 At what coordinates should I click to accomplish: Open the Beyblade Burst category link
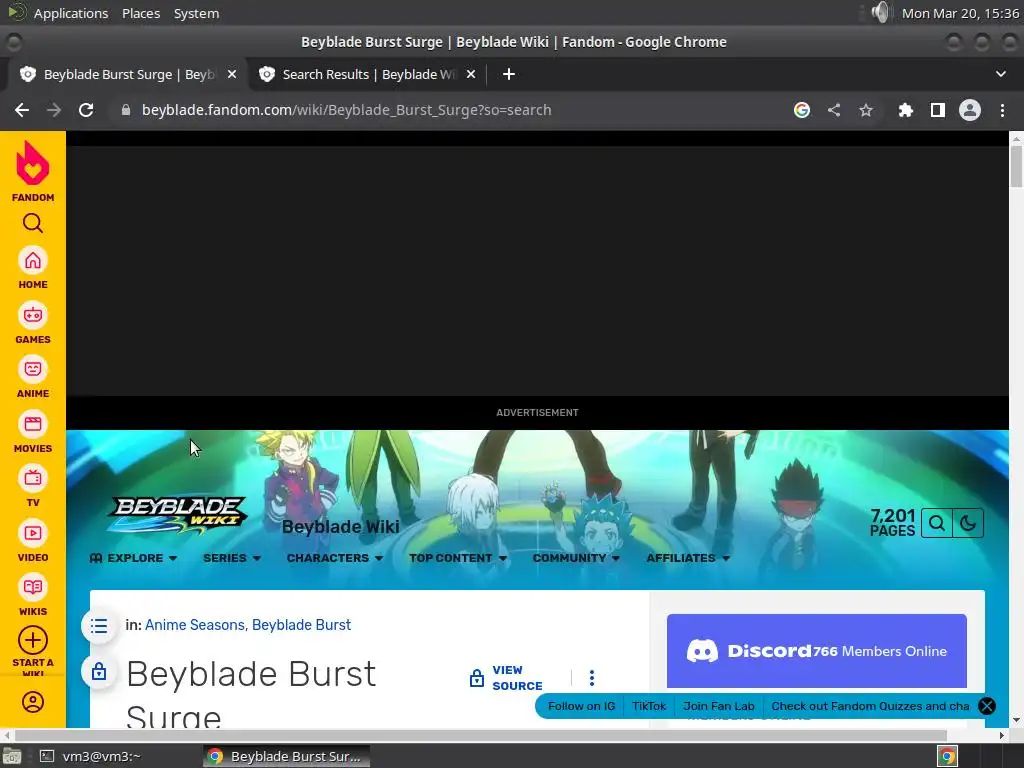301,625
